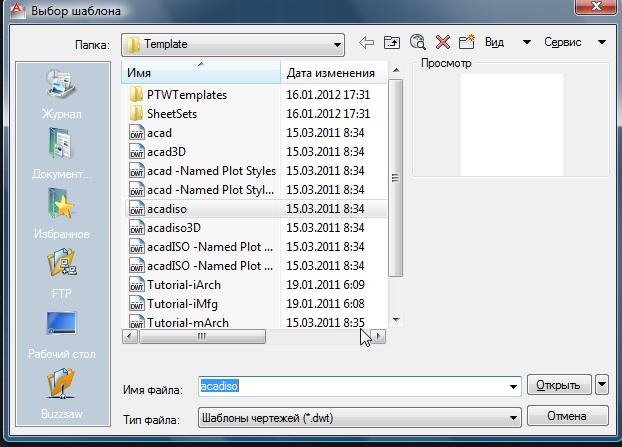Open the Журнал (History) location
Screen dimensions: 622x447
(x=62, y=94)
